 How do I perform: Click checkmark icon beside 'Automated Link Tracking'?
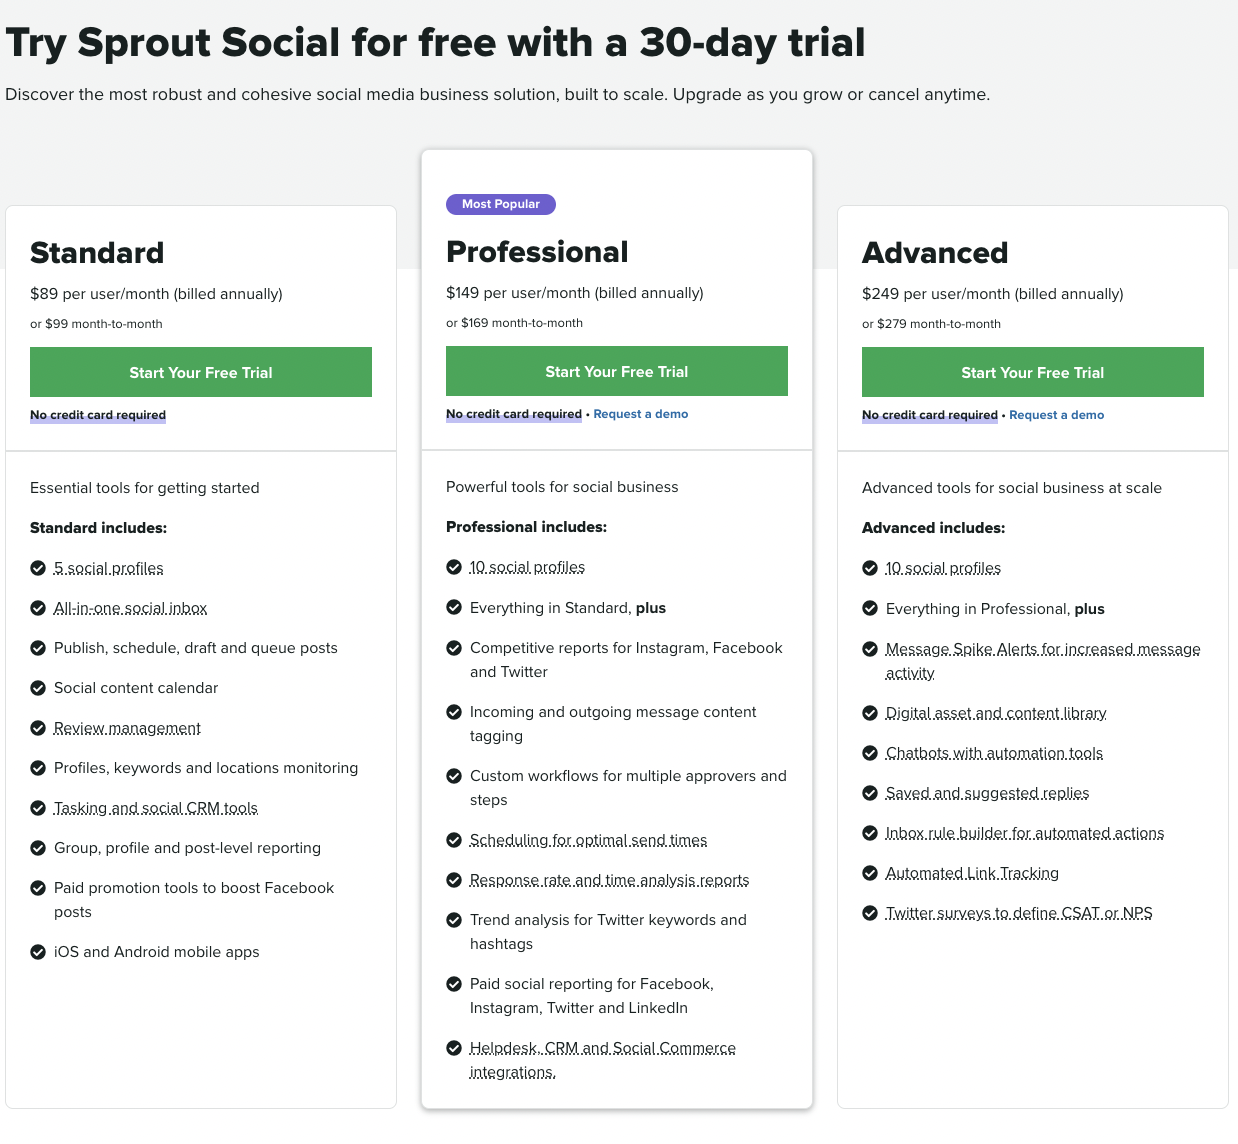pyautogui.click(x=870, y=873)
